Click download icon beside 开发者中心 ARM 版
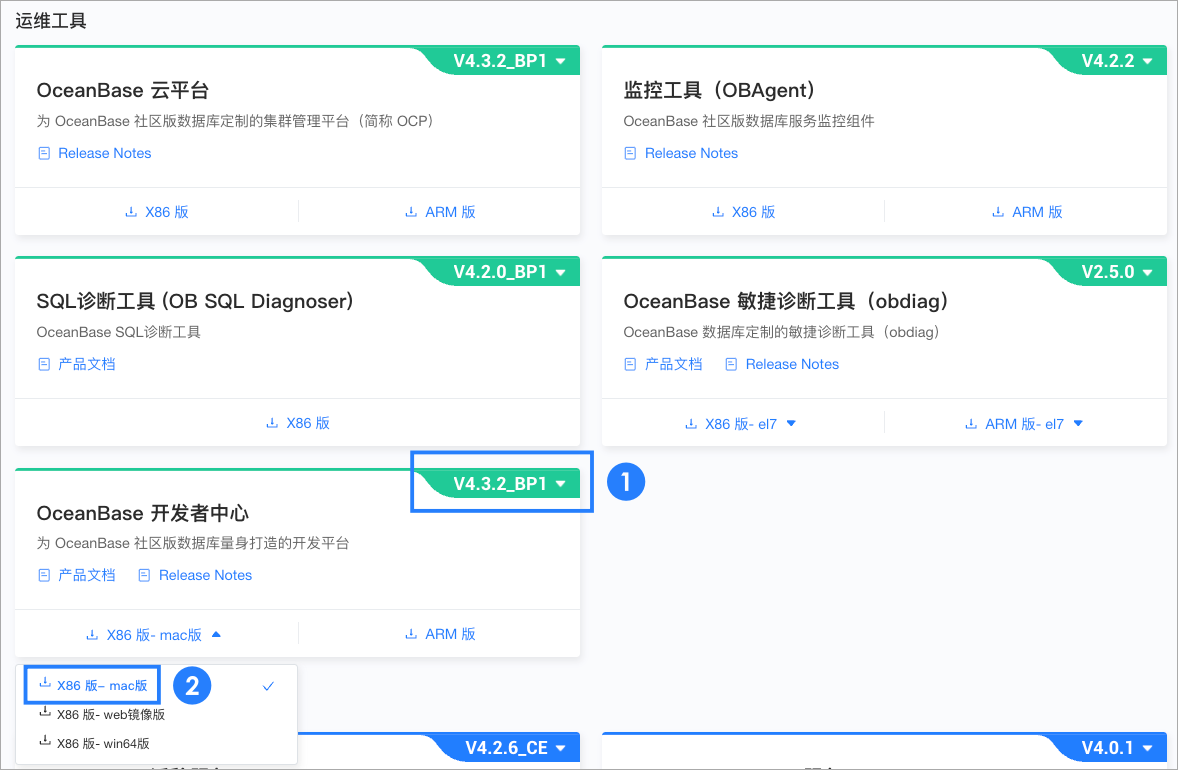Viewport: 1178px width, 770px height. point(409,633)
